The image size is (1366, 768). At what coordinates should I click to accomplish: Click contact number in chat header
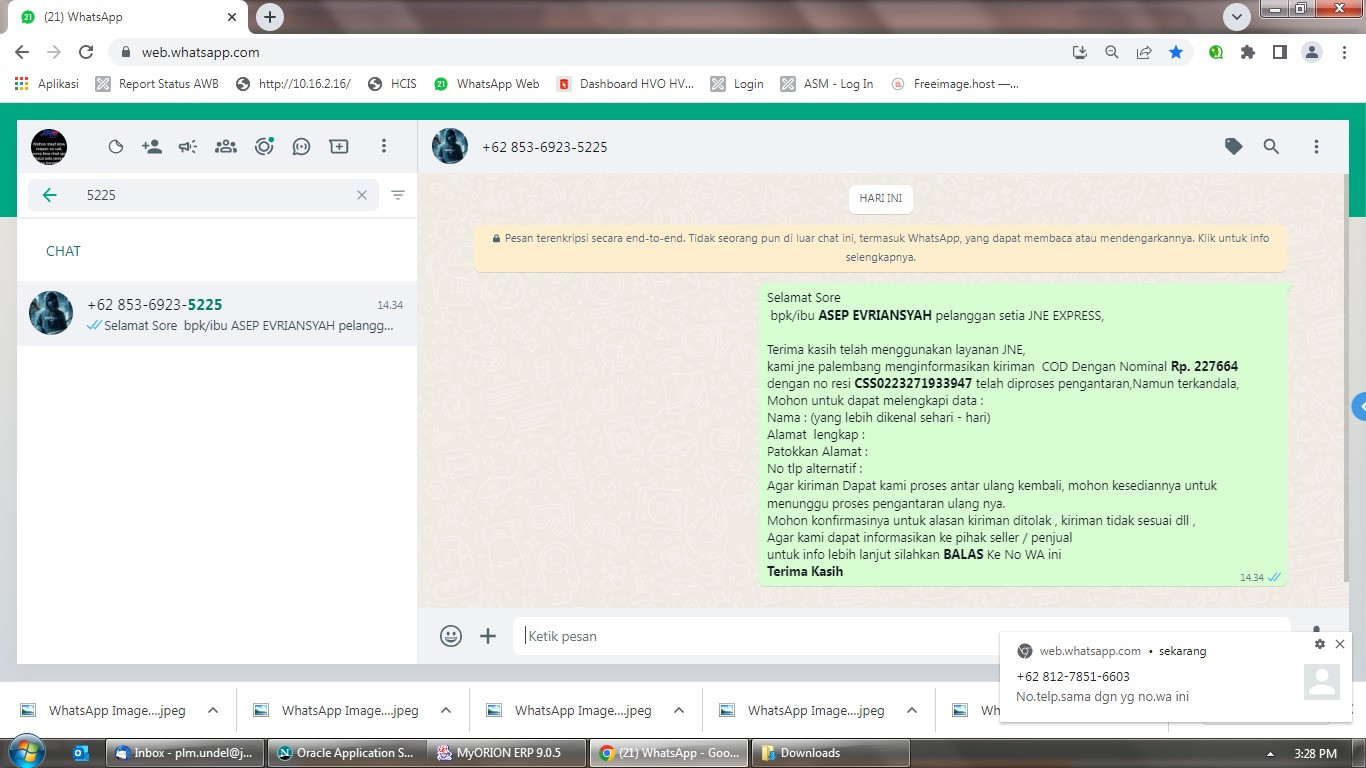tap(545, 147)
